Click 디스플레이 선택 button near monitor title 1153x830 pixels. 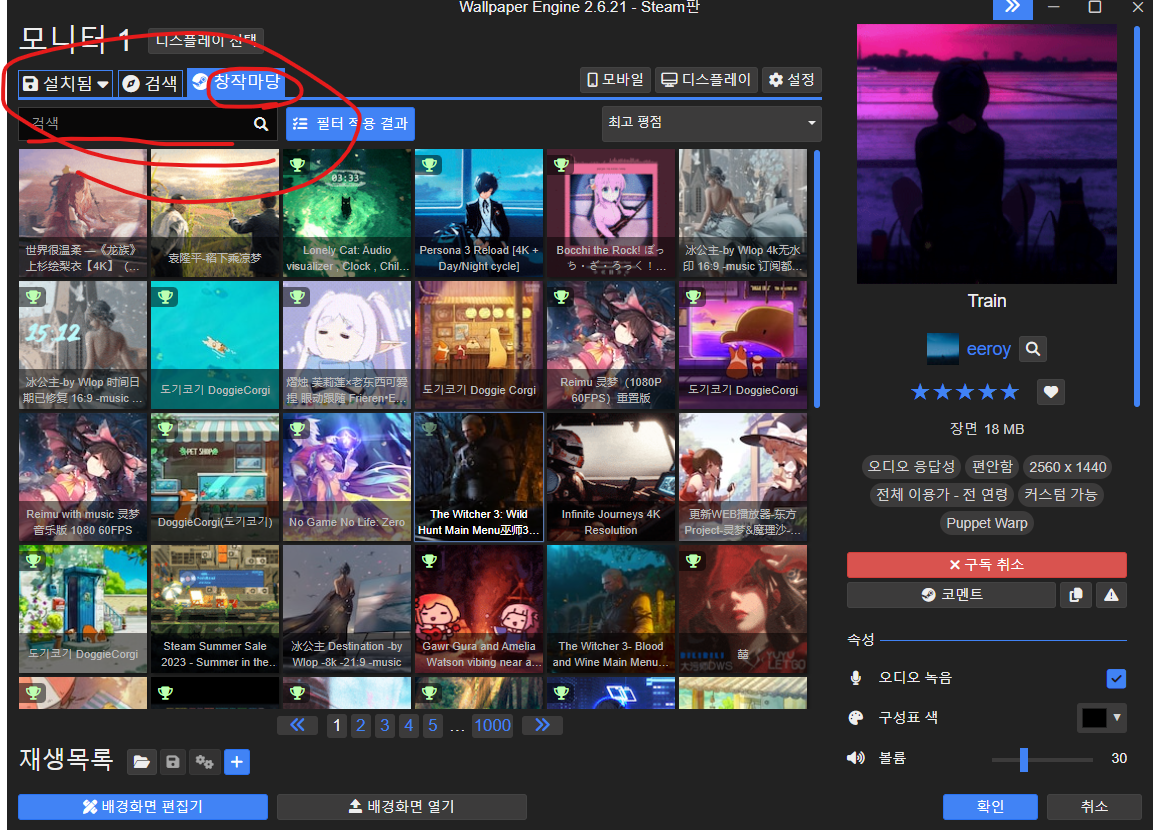pyautogui.click(x=206, y=40)
